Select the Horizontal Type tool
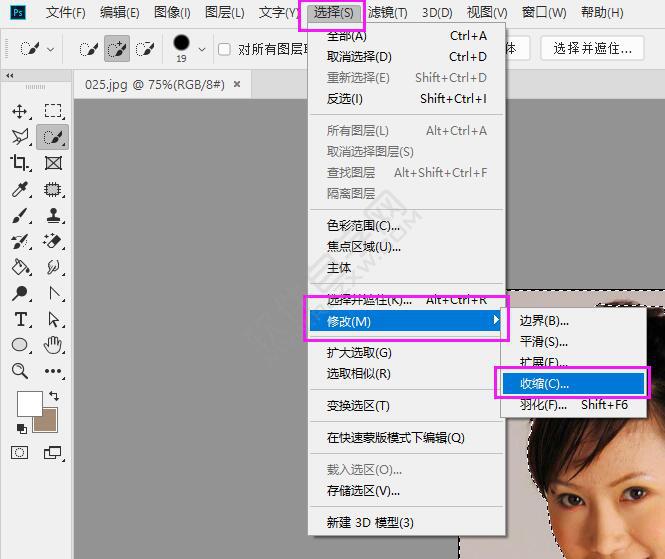665x559 pixels. (20, 319)
